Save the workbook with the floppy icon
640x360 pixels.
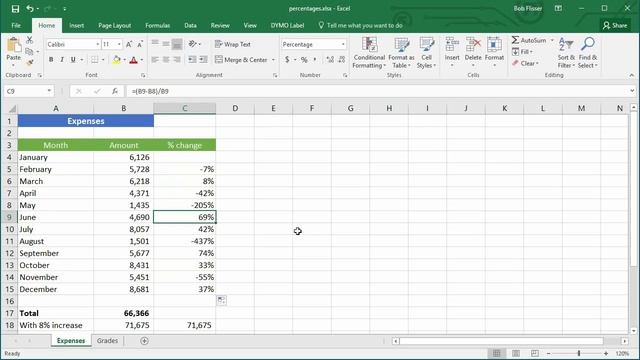(15, 9)
